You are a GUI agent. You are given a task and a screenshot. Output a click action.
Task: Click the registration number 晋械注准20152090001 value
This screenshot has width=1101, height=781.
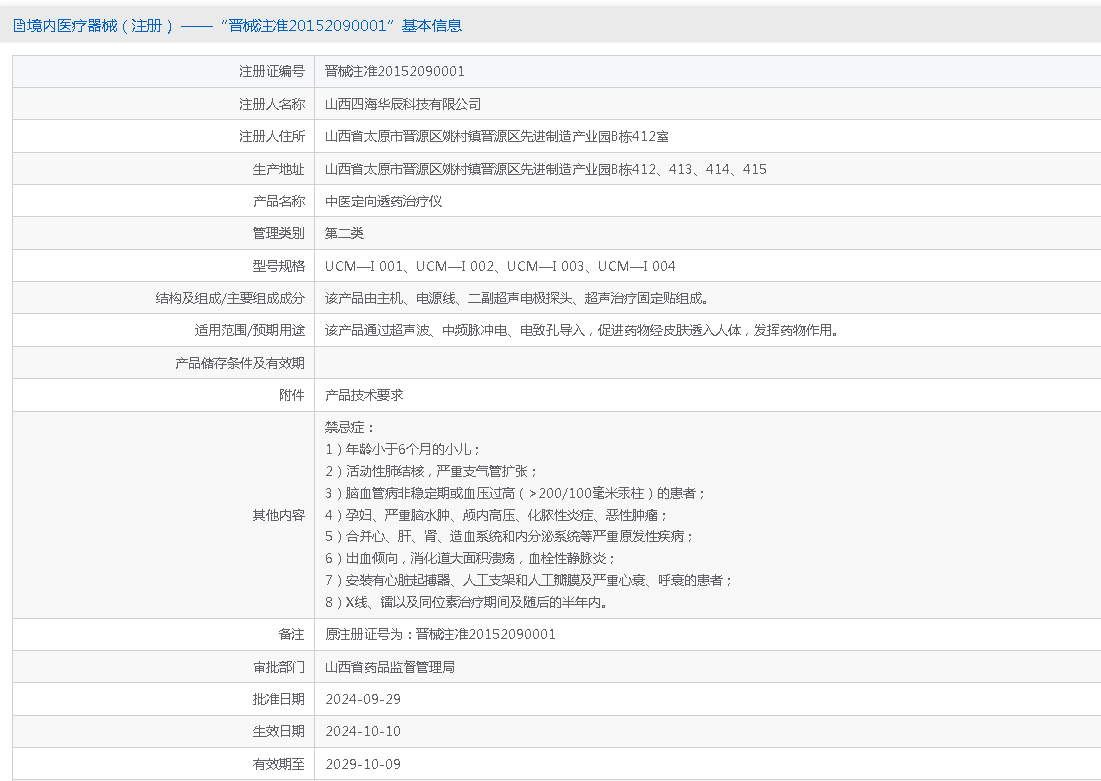[x=395, y=71]
